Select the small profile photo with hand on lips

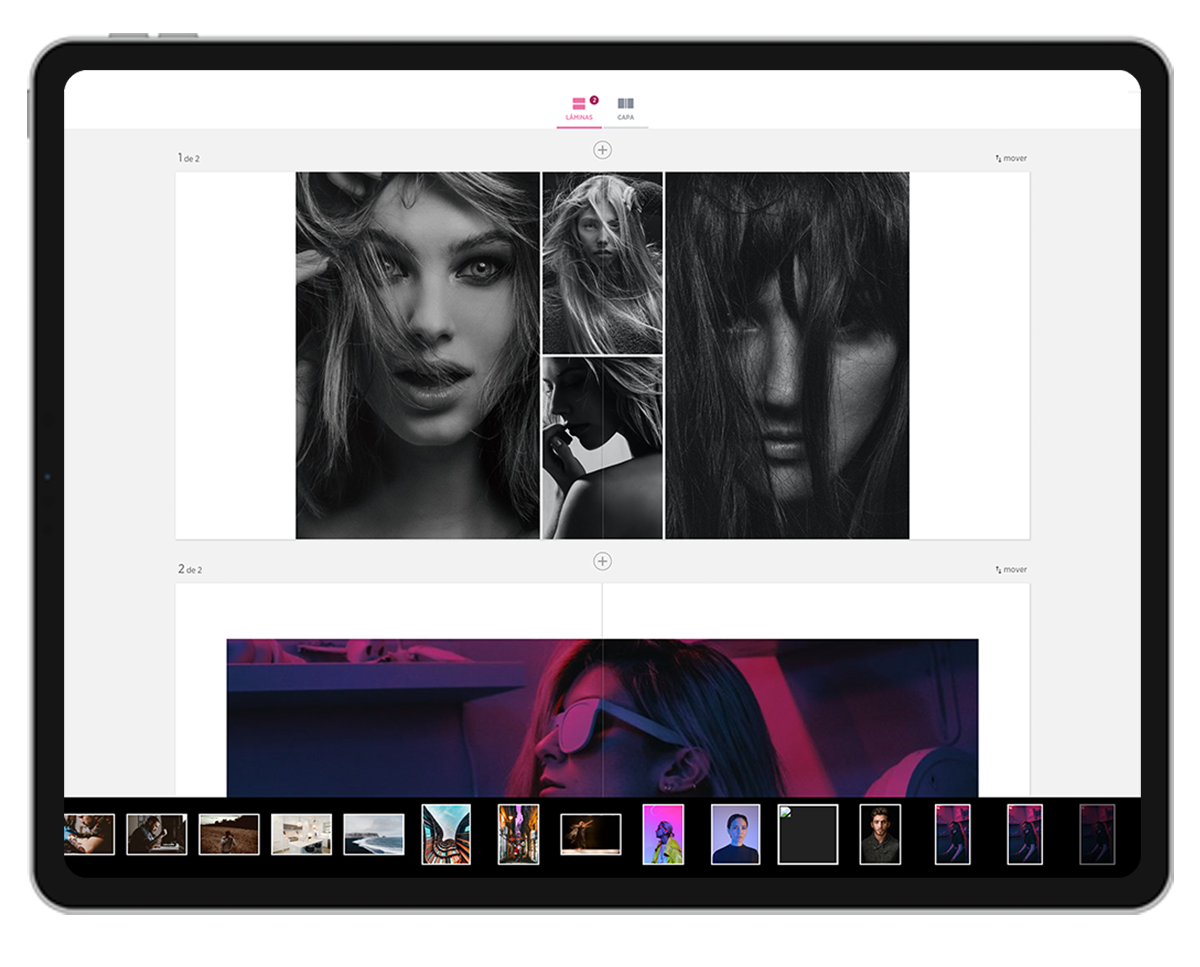602,448
